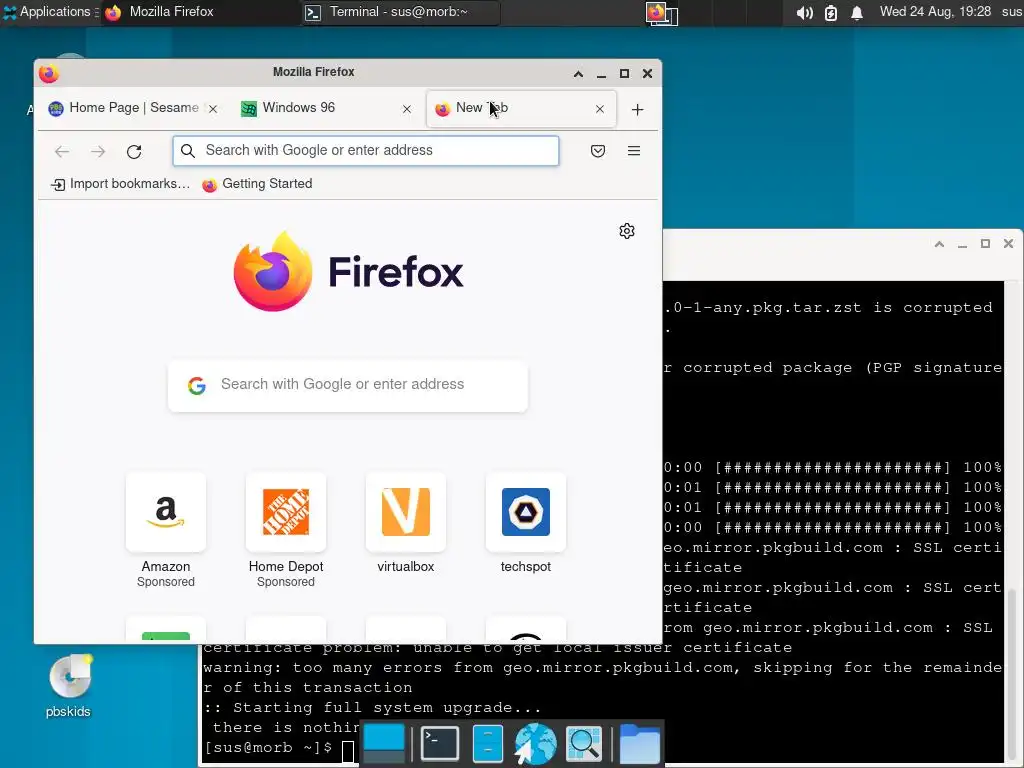The width and height of the screenshot is (1024, 768).
Task: Open a new tab with plus button
Action: [x=637, y=110]
